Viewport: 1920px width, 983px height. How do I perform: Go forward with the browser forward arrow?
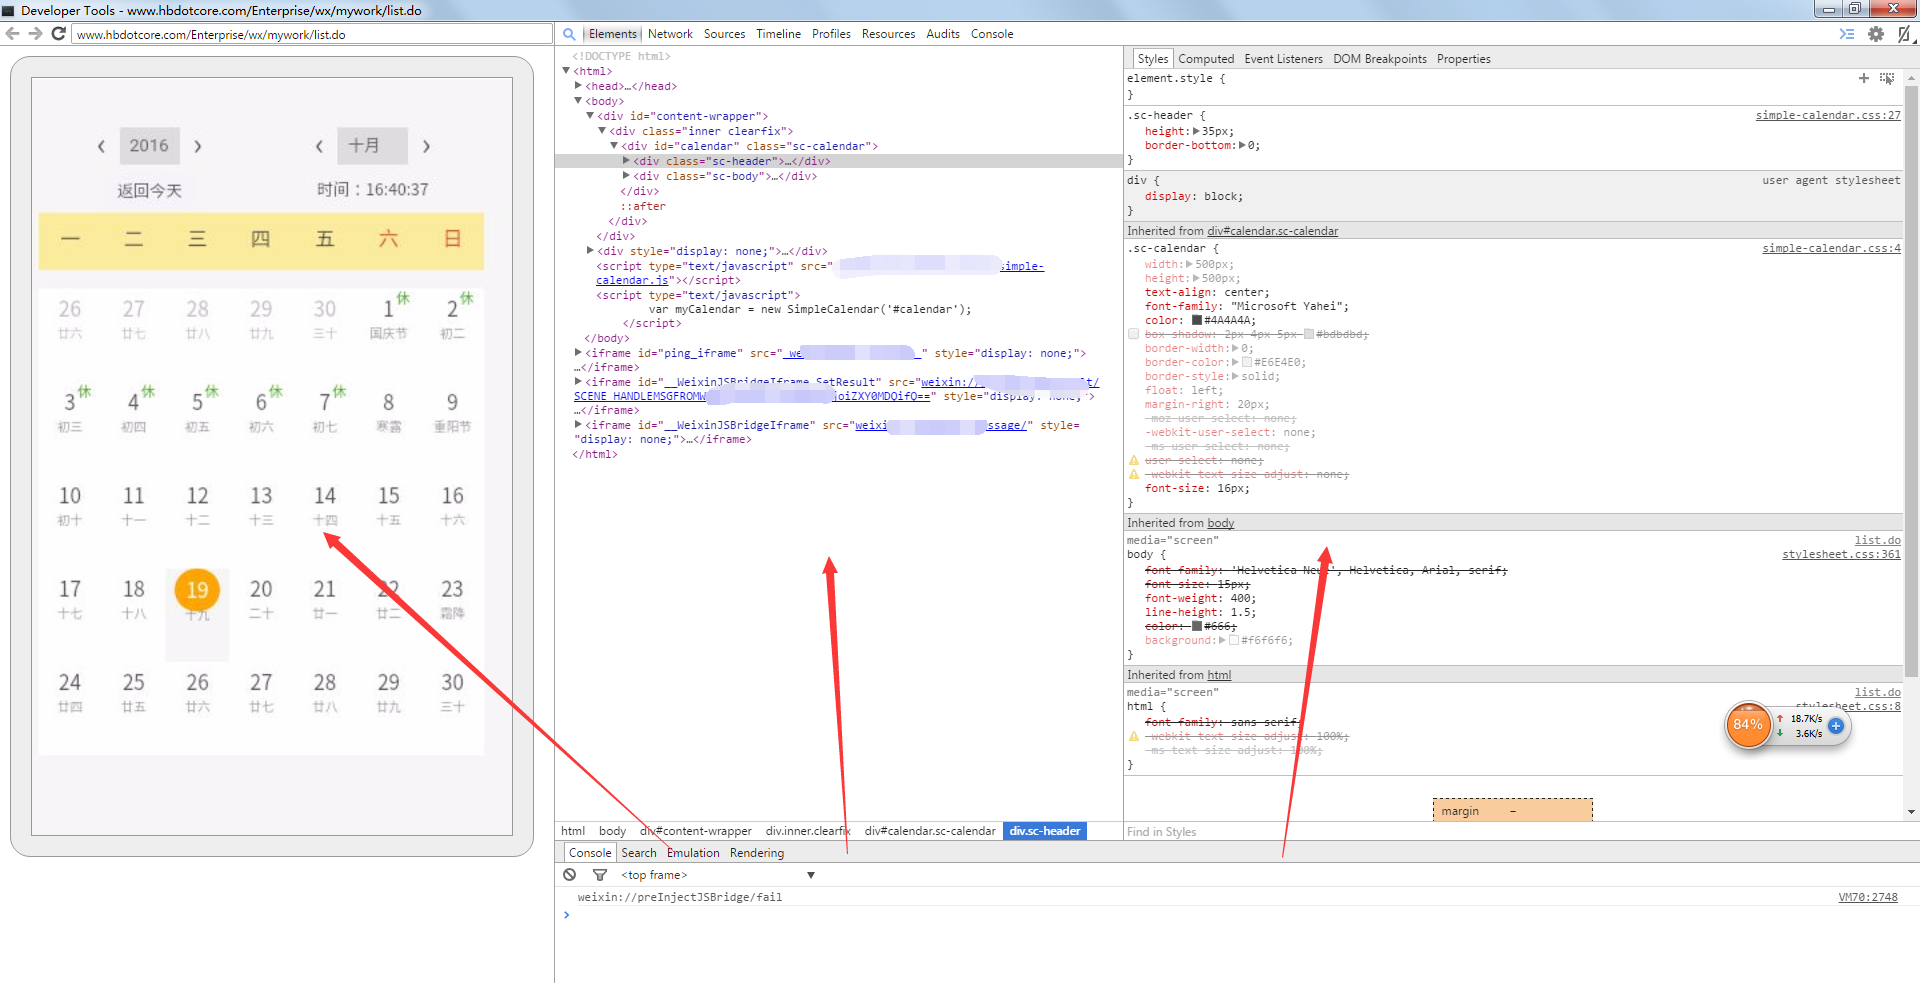coord(35,34)
